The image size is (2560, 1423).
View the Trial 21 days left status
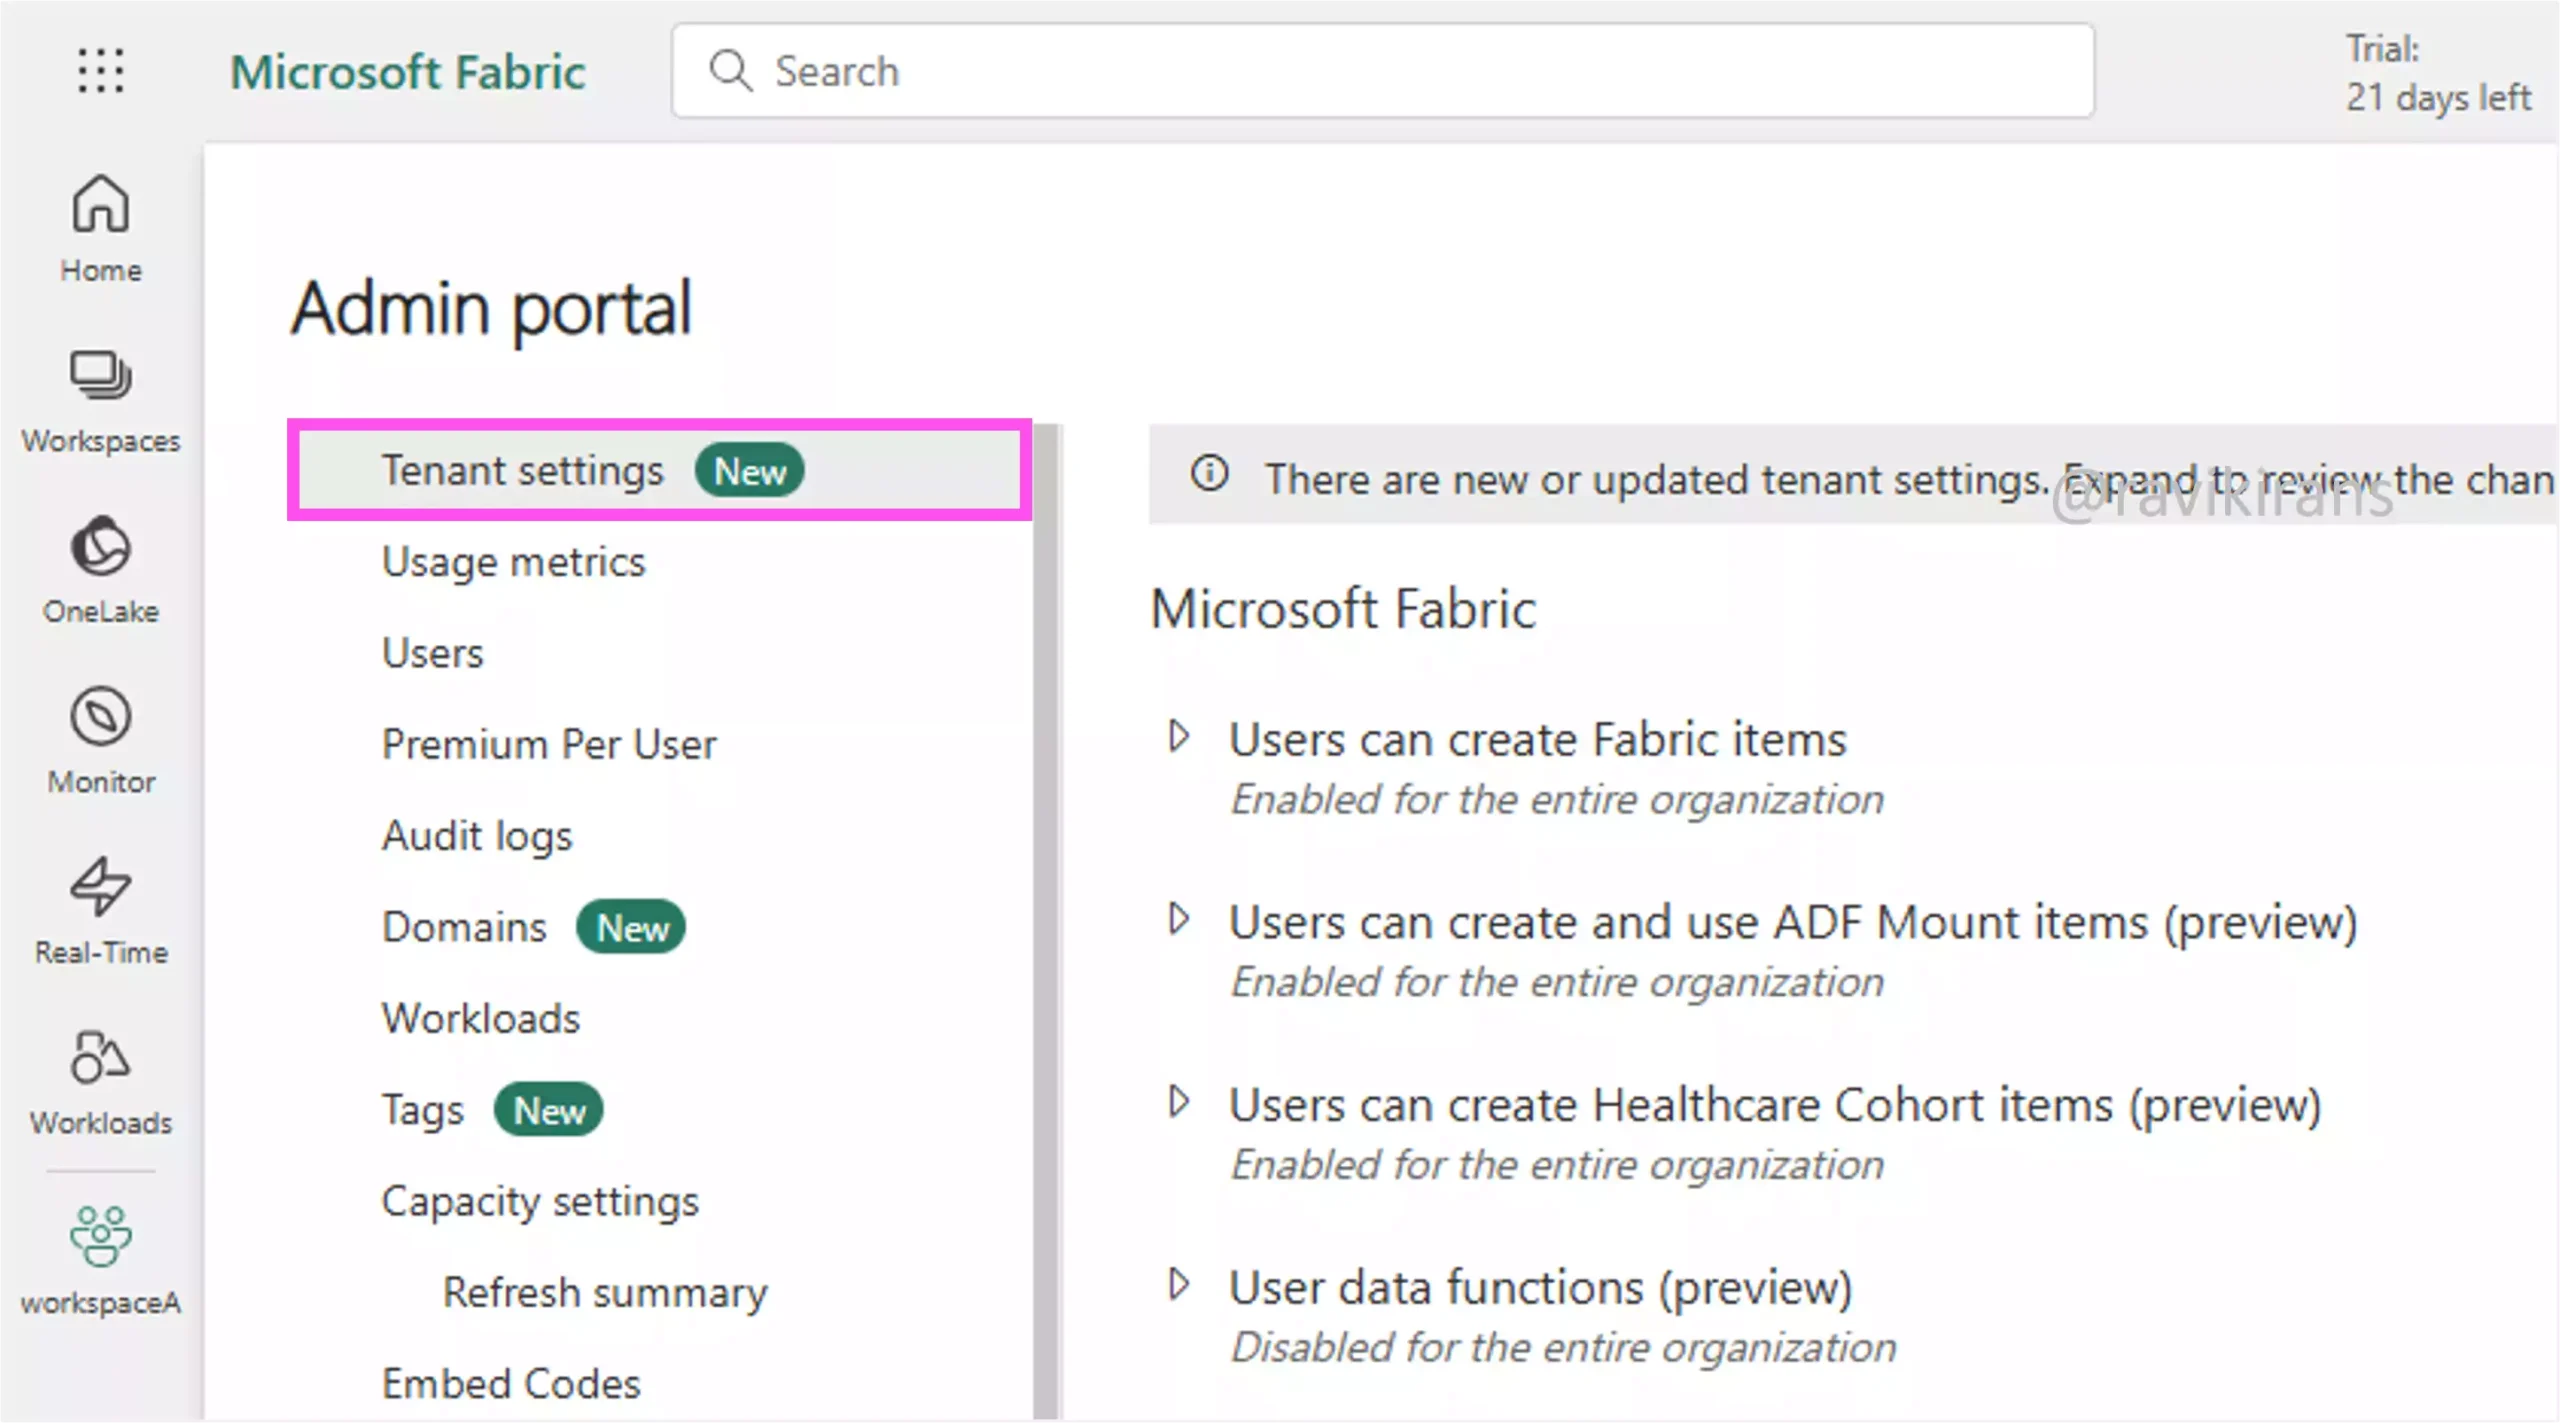[2438, 73]
